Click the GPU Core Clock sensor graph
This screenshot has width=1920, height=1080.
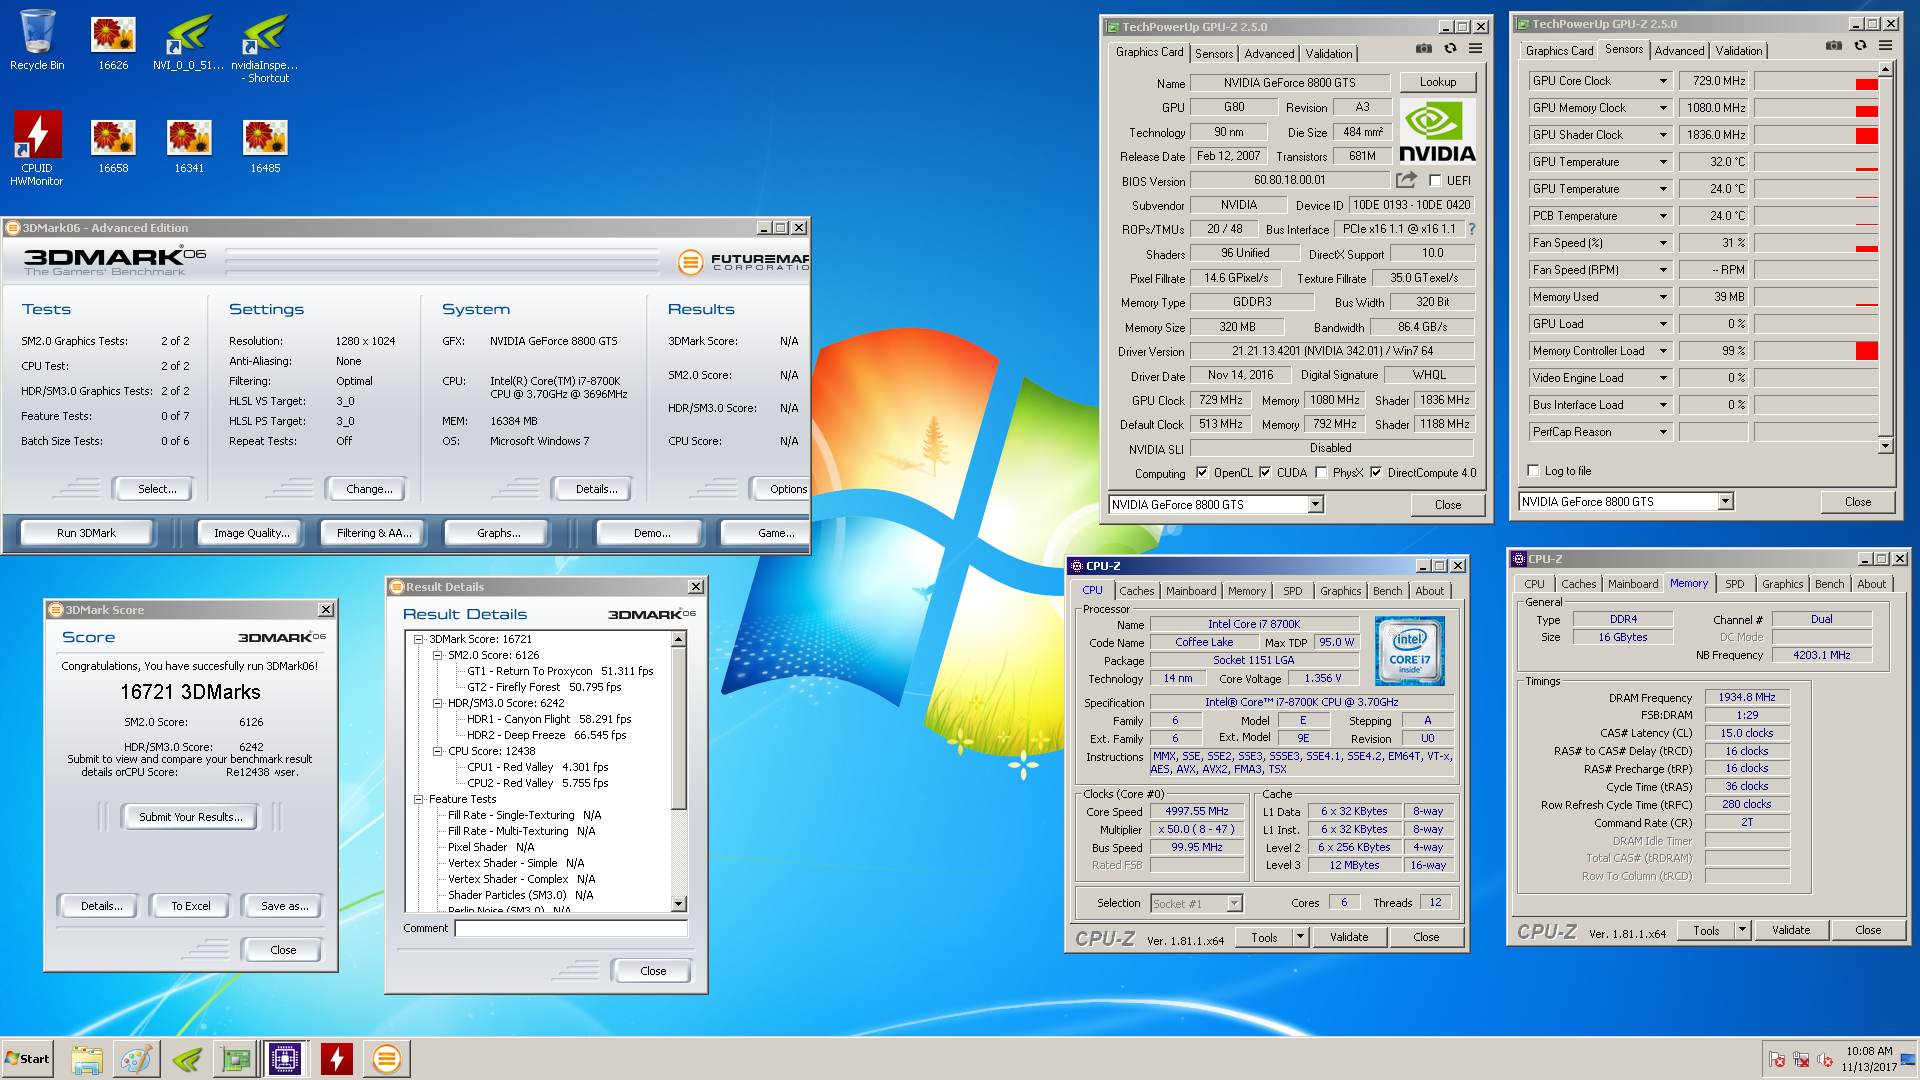[1816, 81]
